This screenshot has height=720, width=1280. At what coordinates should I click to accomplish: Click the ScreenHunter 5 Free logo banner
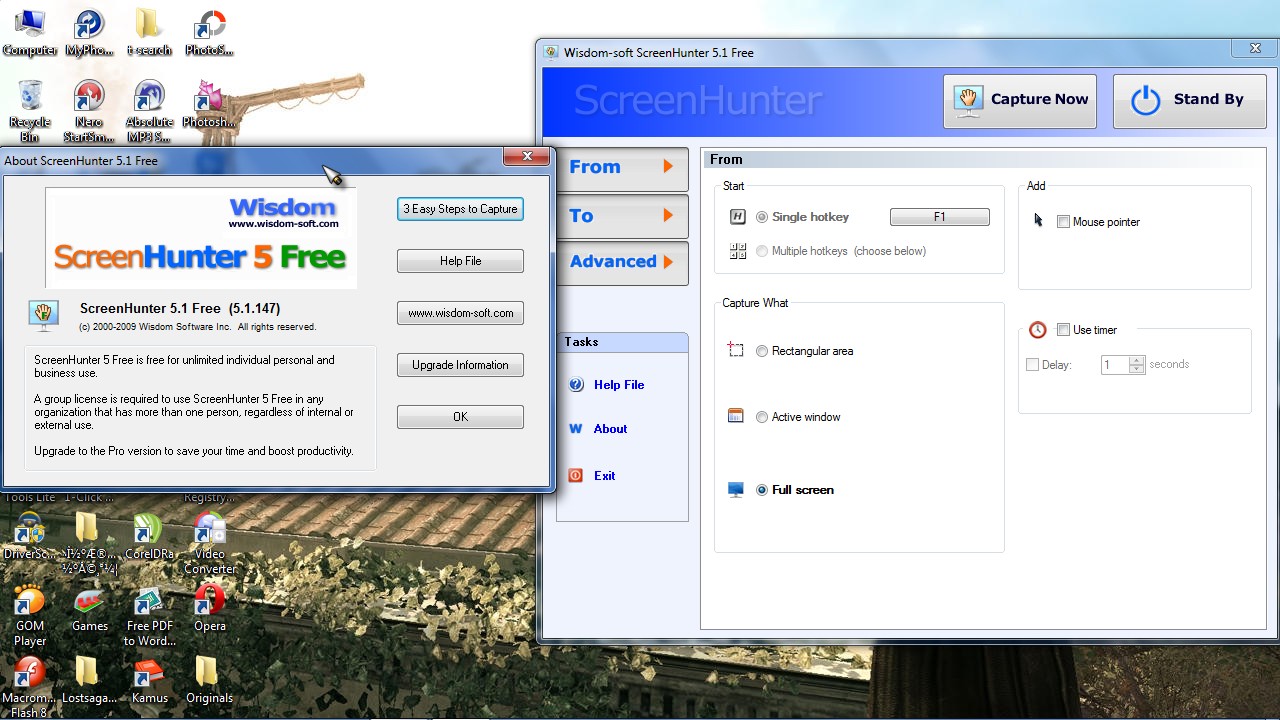(200, 239)
